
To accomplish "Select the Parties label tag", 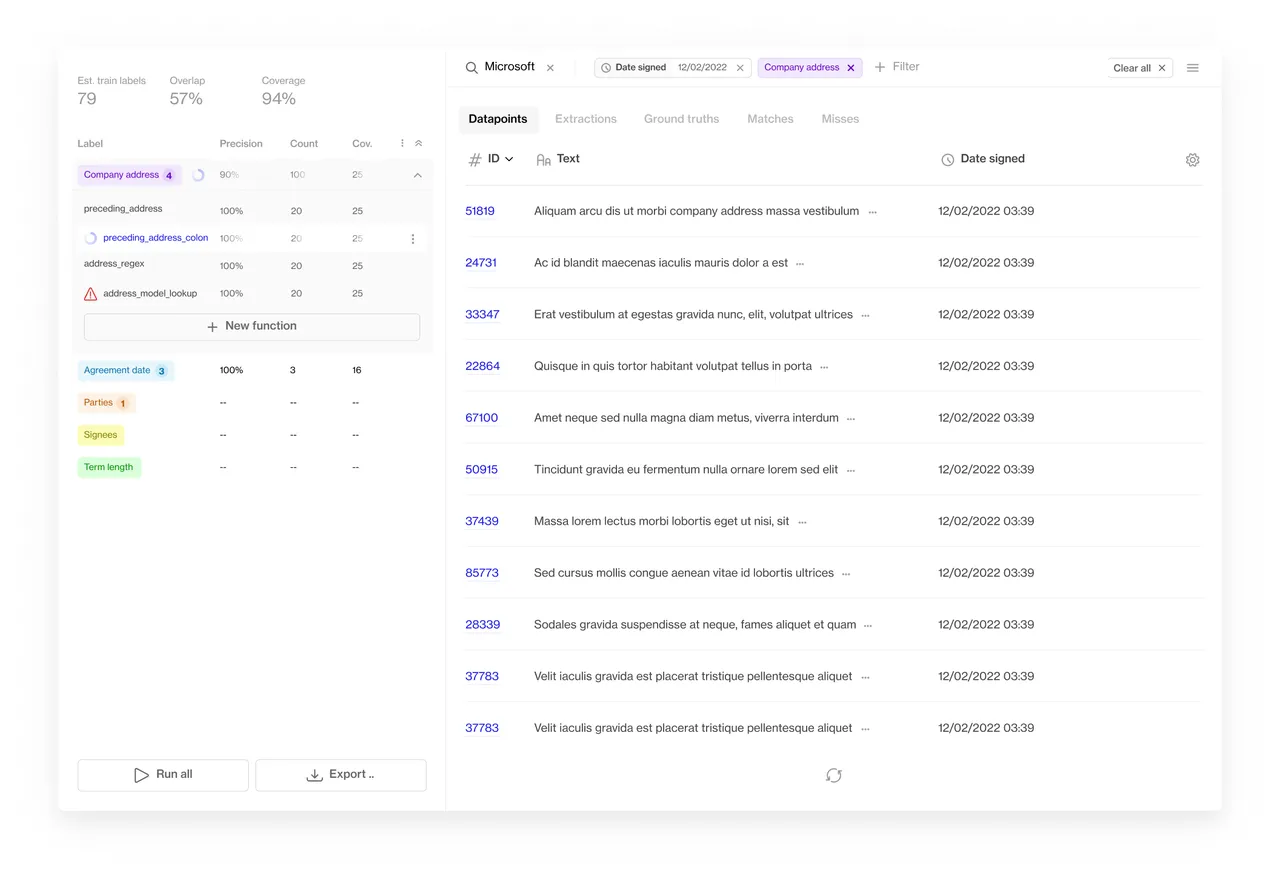I will 106,403.
